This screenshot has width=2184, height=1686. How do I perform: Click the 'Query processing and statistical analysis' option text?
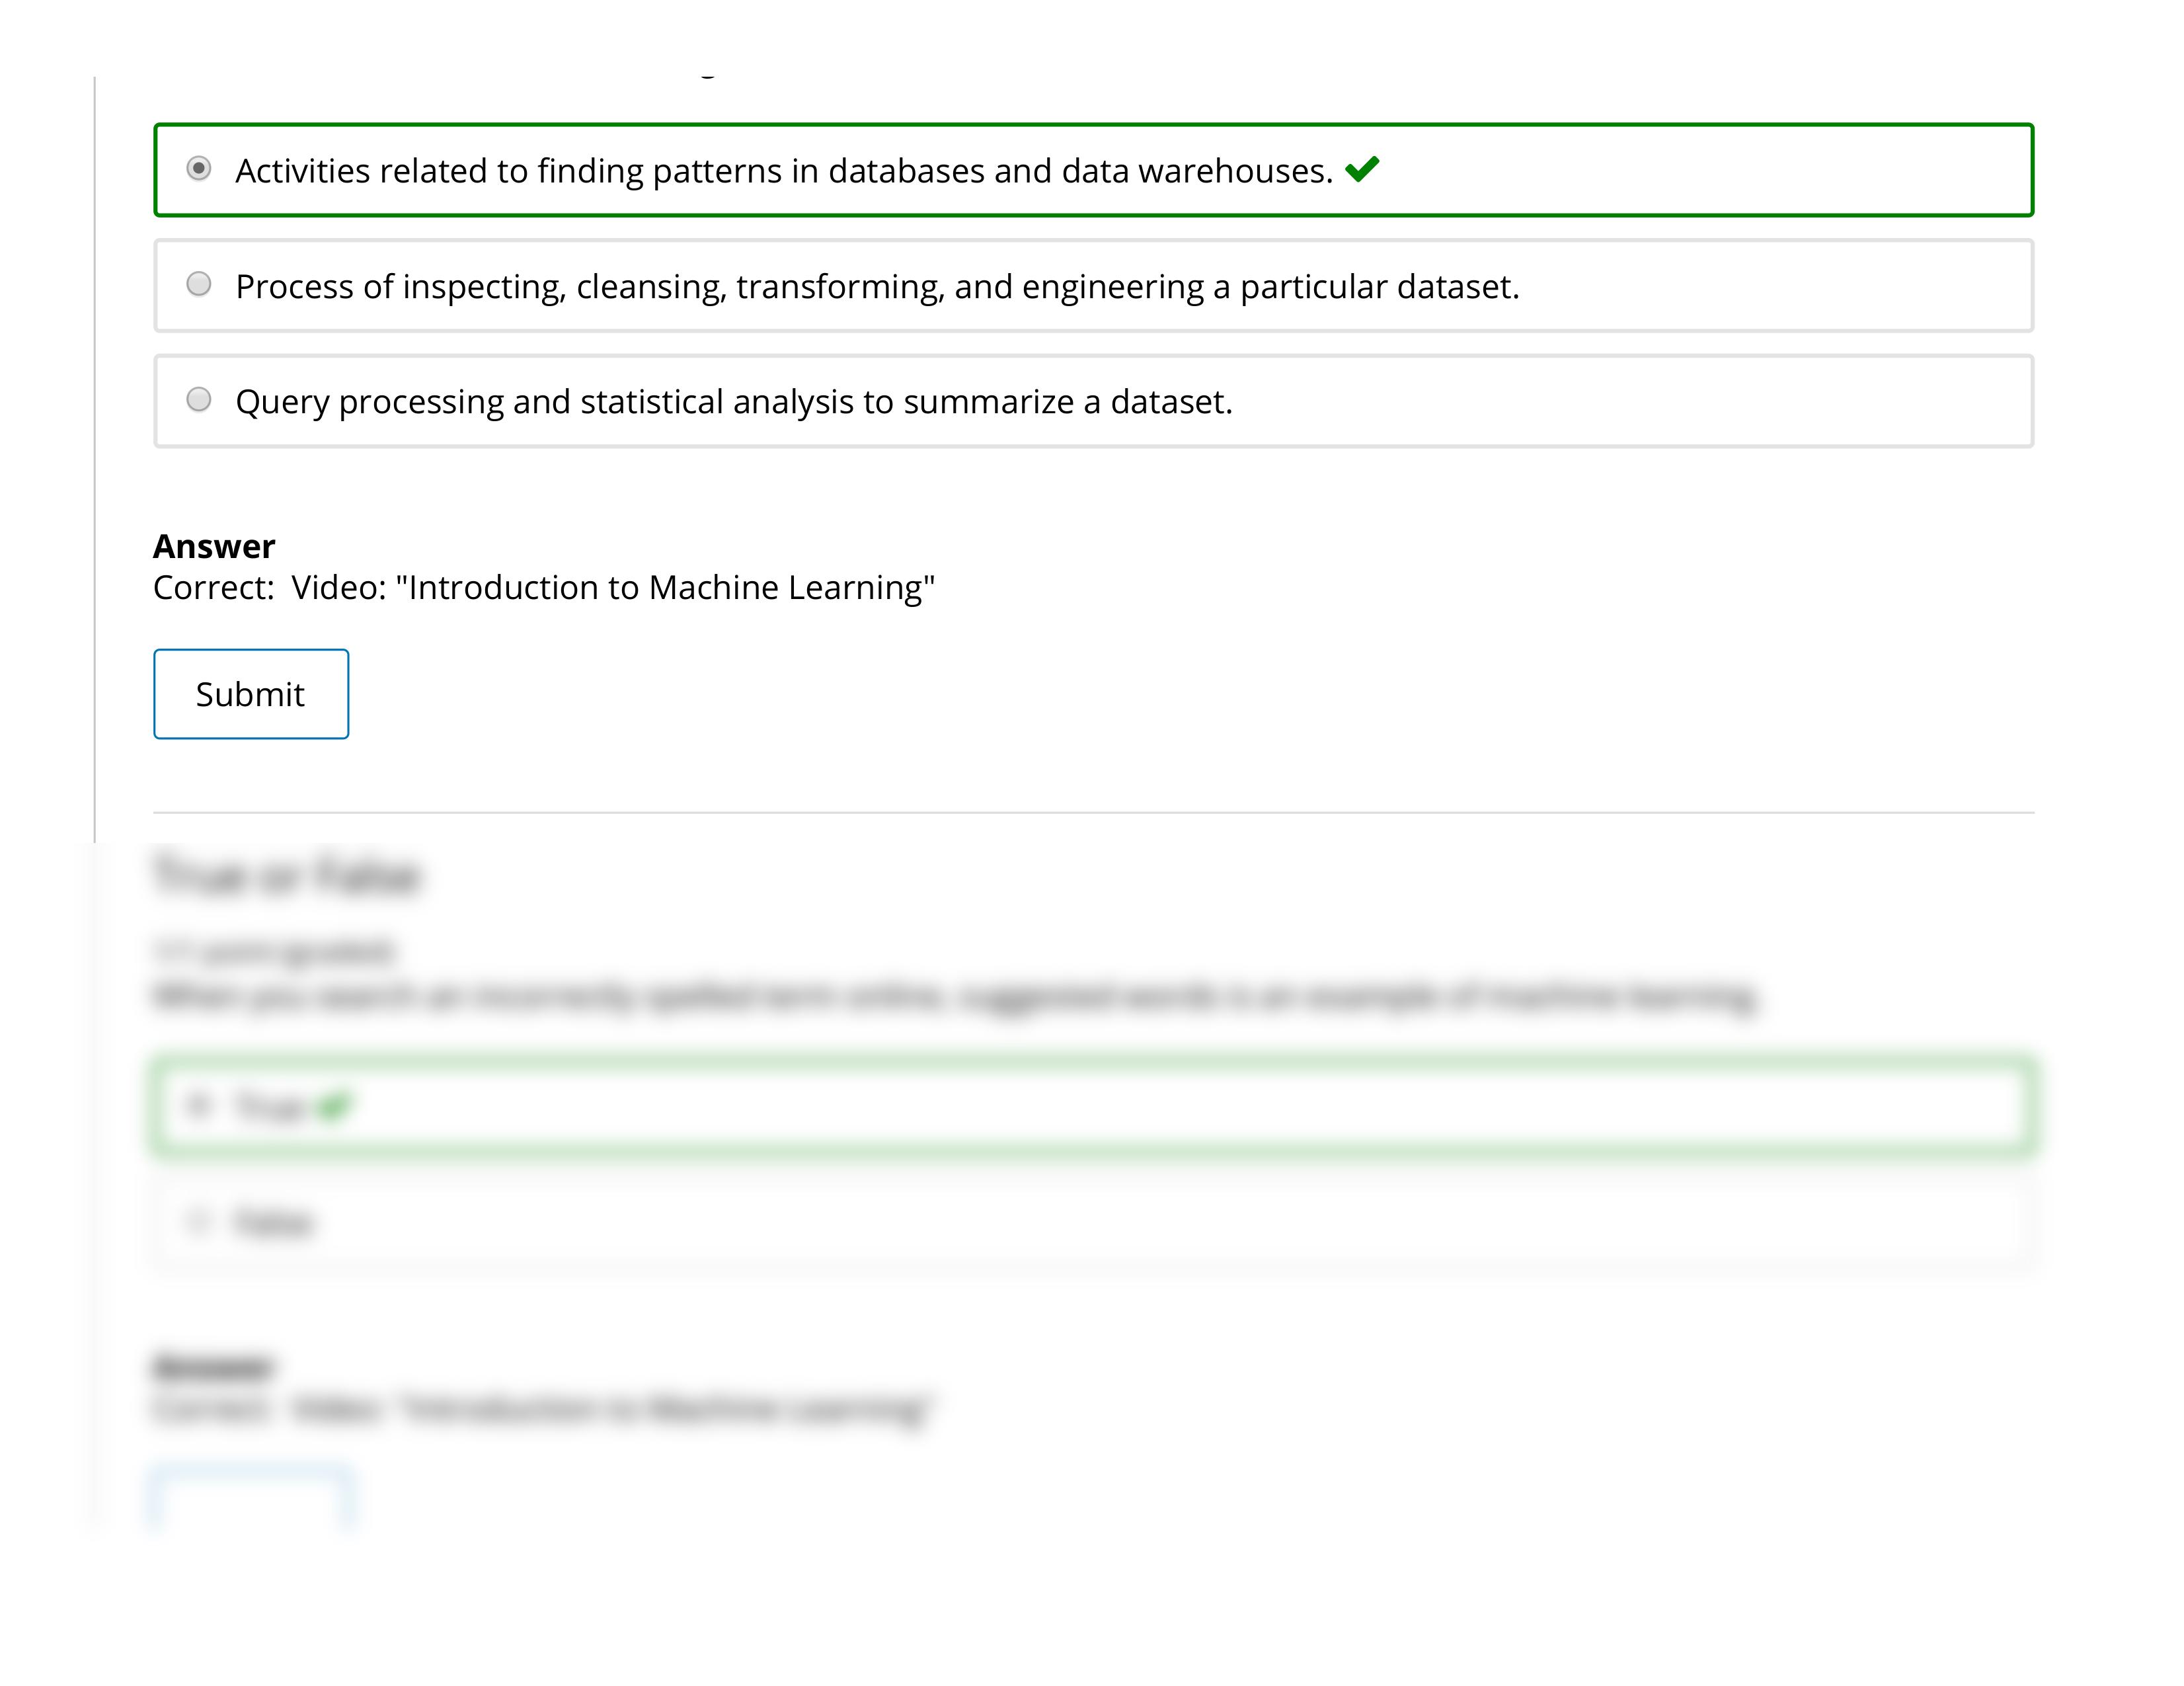733,402
